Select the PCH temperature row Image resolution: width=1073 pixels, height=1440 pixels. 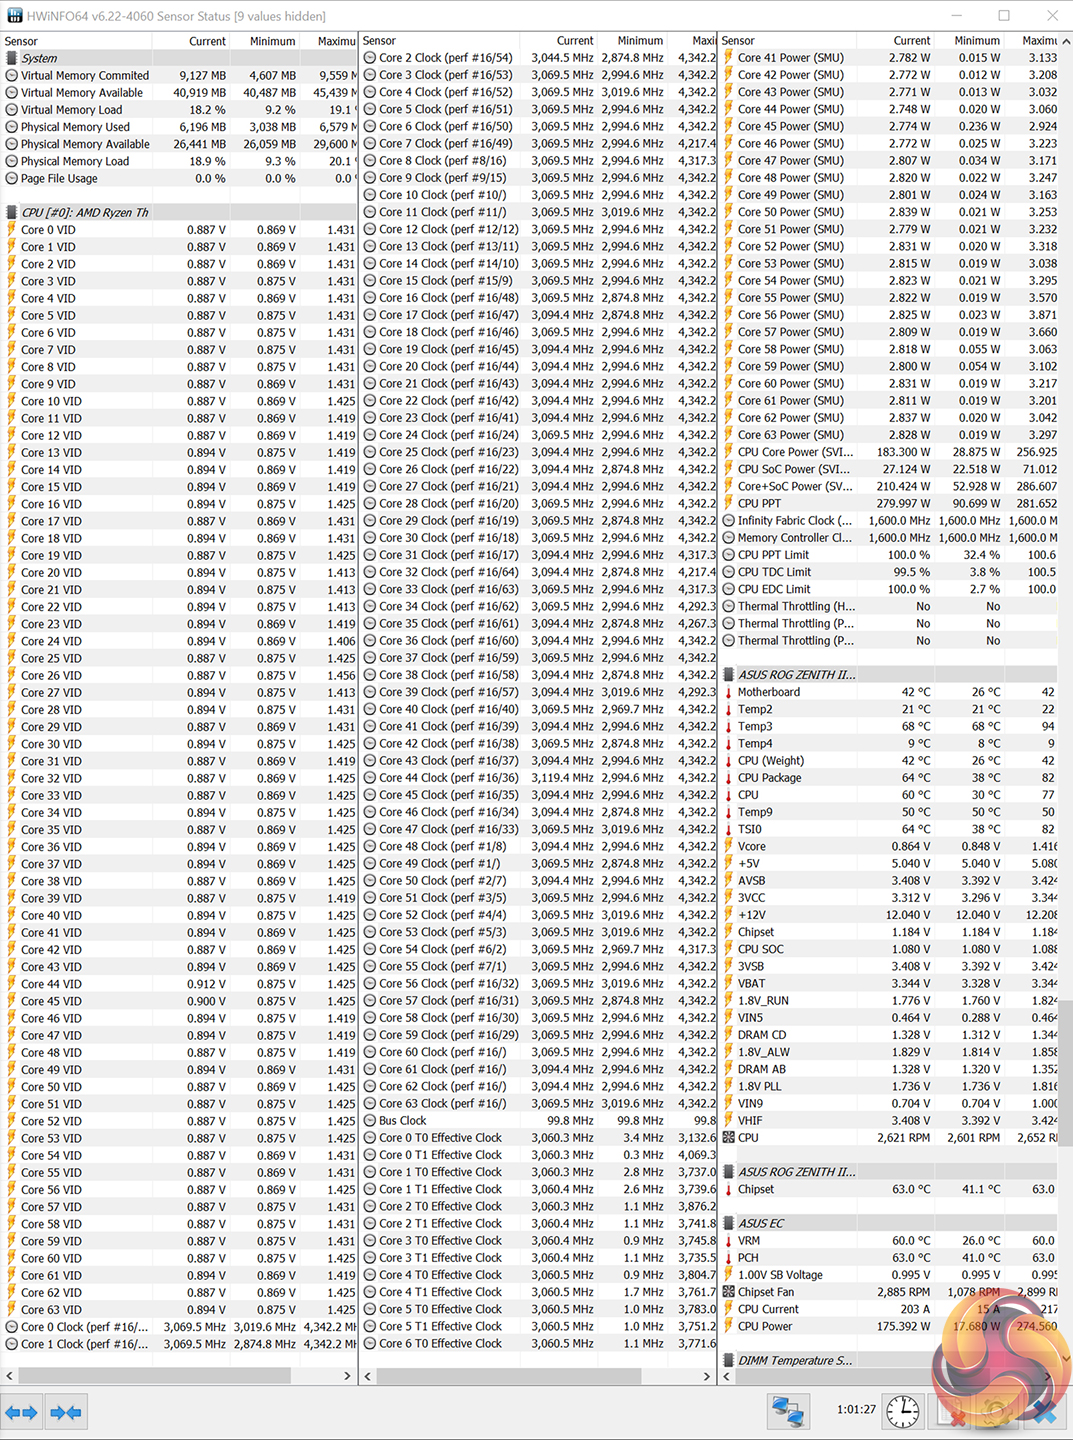(x=888, y=1258)
